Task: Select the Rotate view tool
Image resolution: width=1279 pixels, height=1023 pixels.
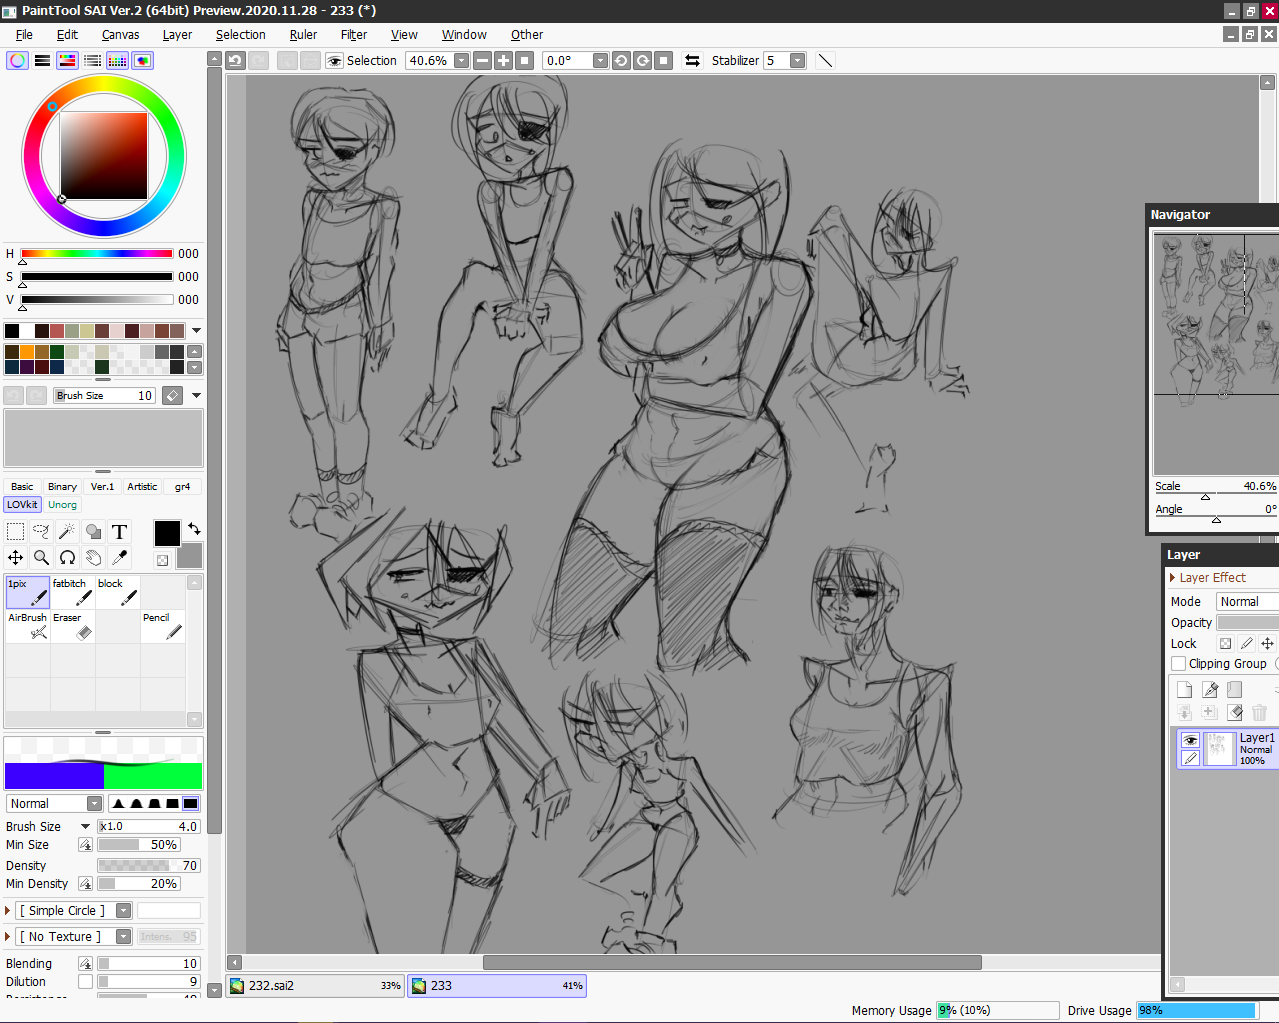Action: 67,557
